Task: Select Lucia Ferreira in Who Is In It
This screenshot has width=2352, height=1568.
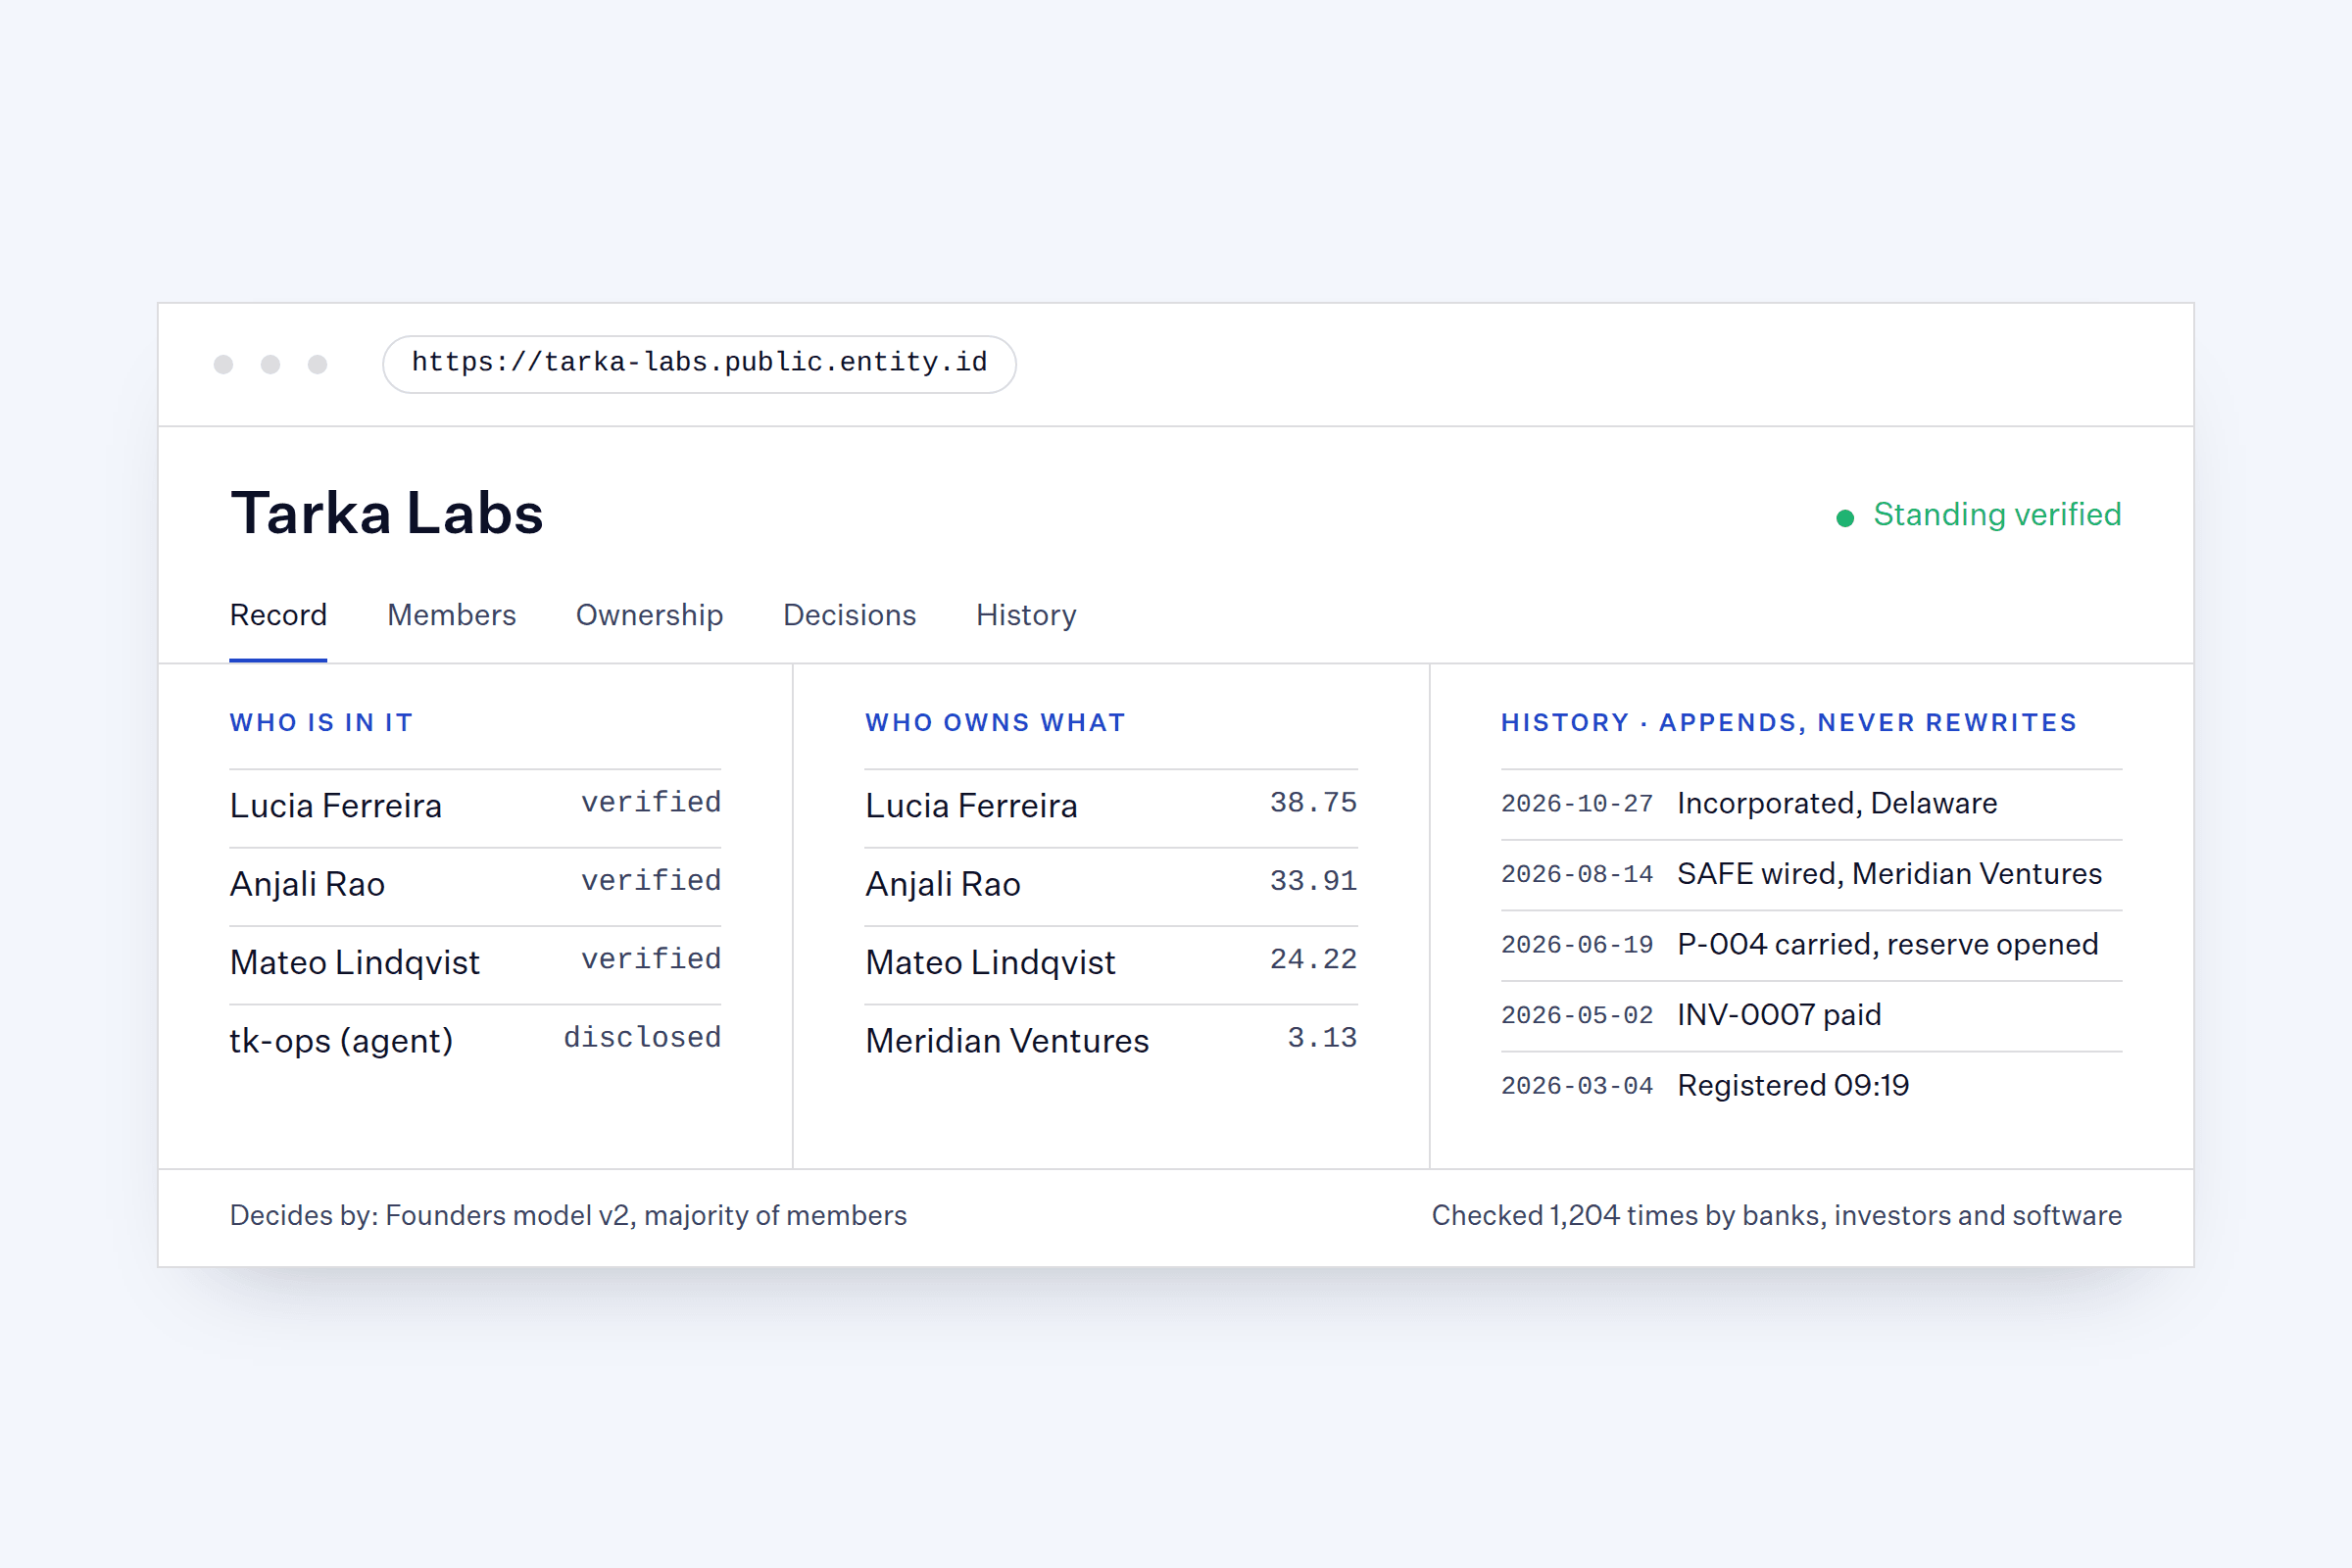Action: coord(335,806)
